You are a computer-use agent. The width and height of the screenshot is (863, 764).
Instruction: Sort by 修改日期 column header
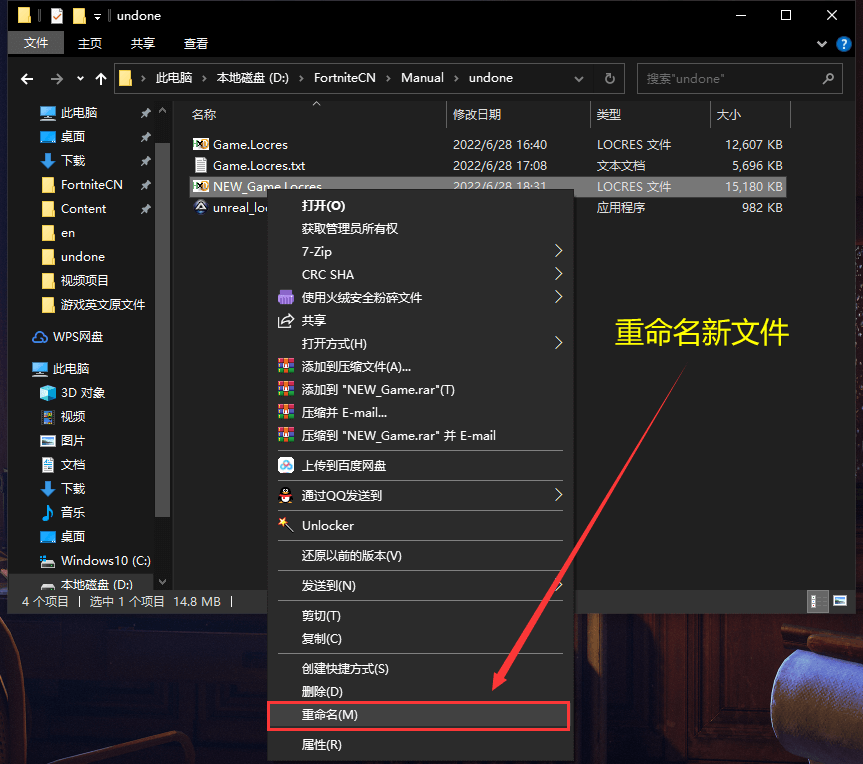[517, 114]
